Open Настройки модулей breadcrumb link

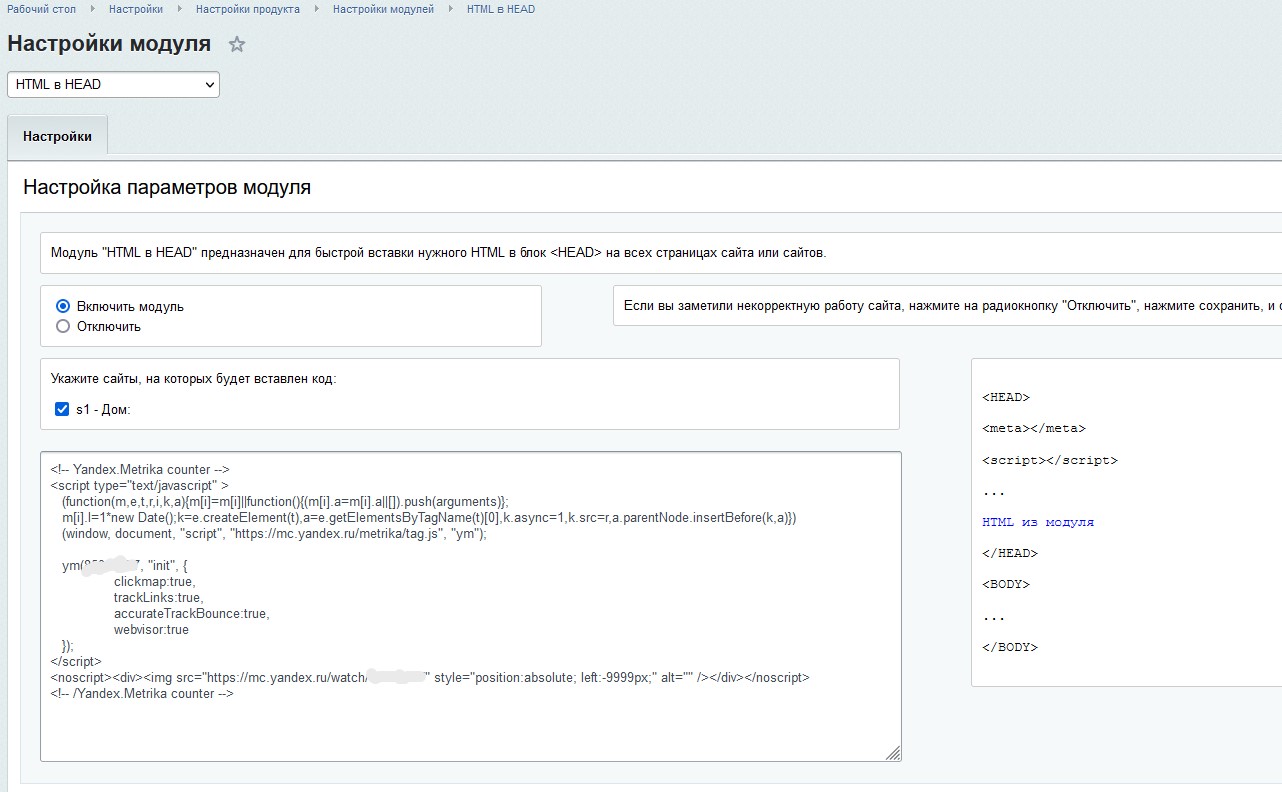click(x=383, y=9)
